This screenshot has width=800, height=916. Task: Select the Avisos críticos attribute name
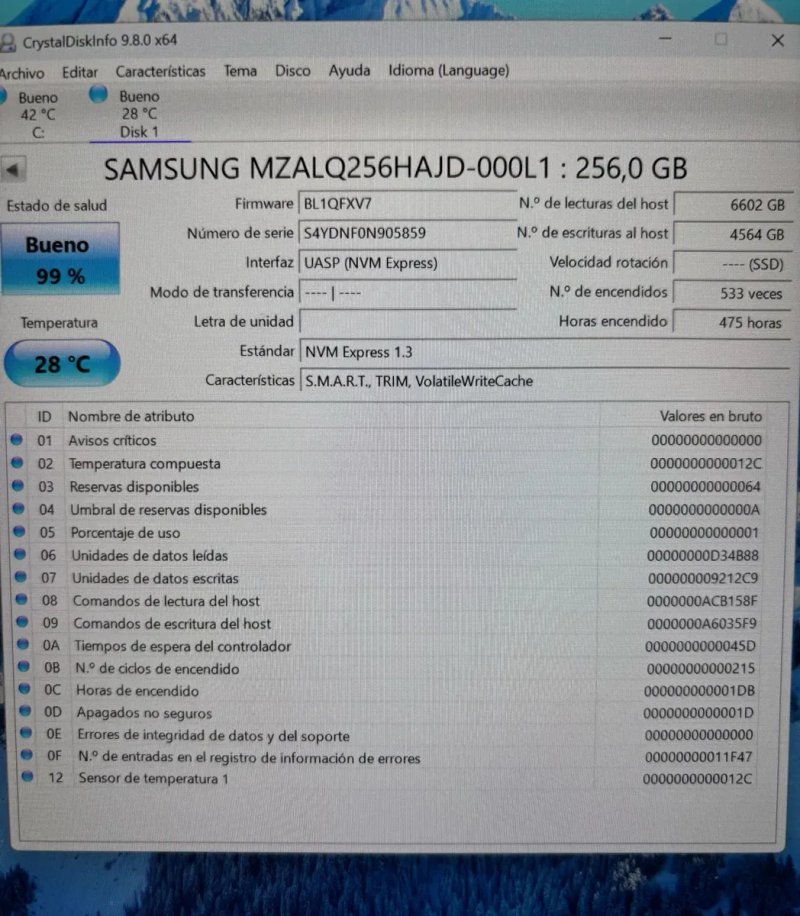click(x=112, y=440)
